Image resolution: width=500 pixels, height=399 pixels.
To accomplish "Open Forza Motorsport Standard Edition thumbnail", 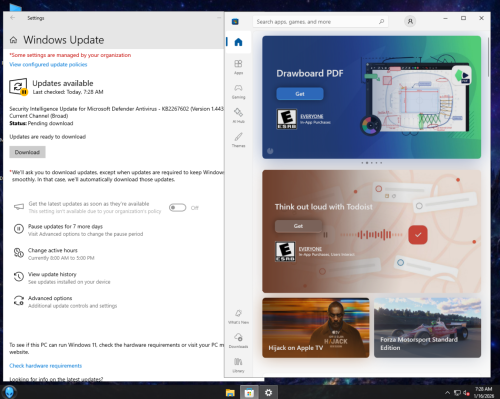I will pyautogui.click(x=427, y=328).
